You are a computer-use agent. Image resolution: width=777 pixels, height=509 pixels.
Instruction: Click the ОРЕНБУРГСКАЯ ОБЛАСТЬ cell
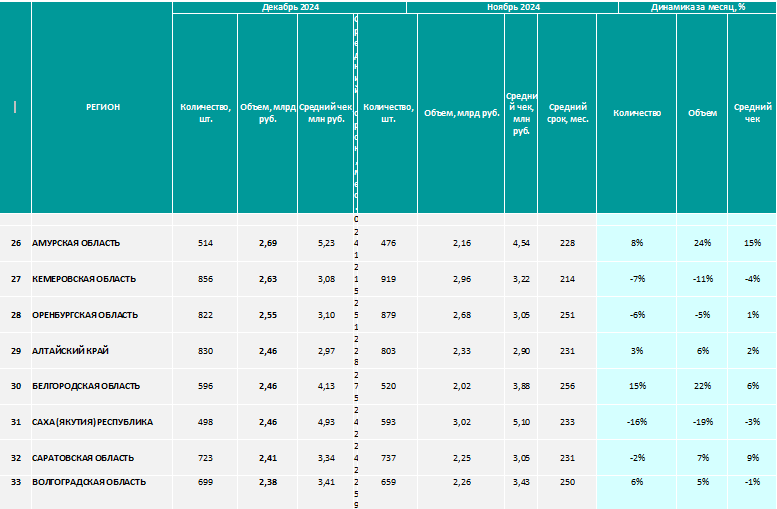(x=102, y=315)
